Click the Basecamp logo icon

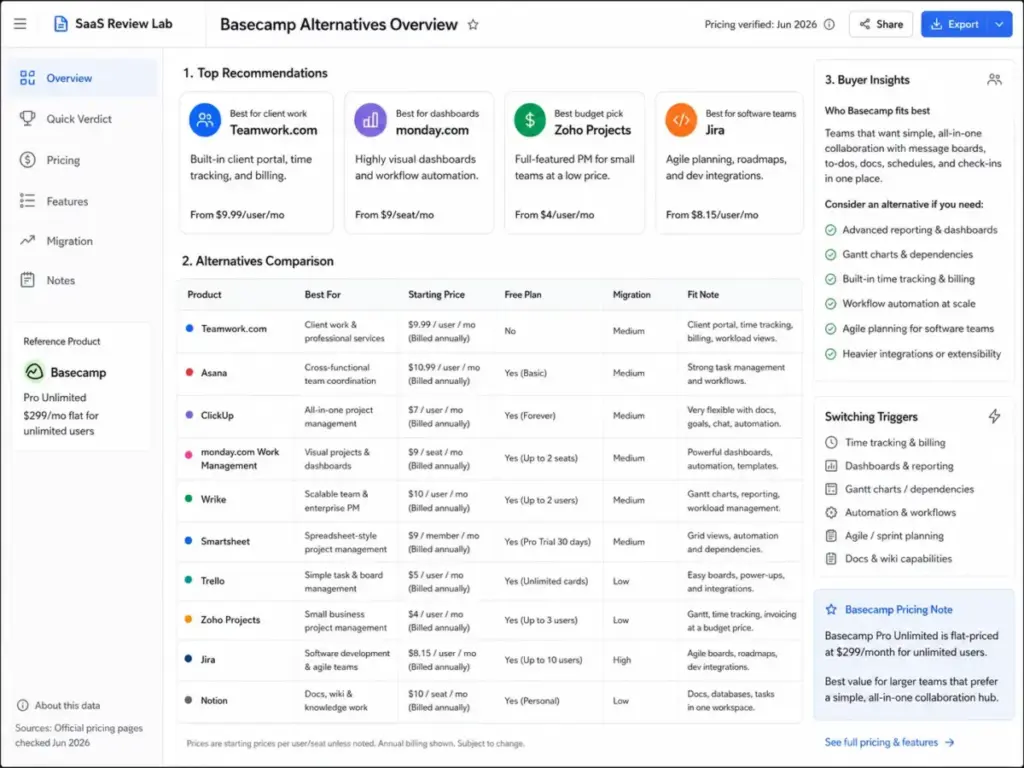pyautogui.click(x=34, y=372)
